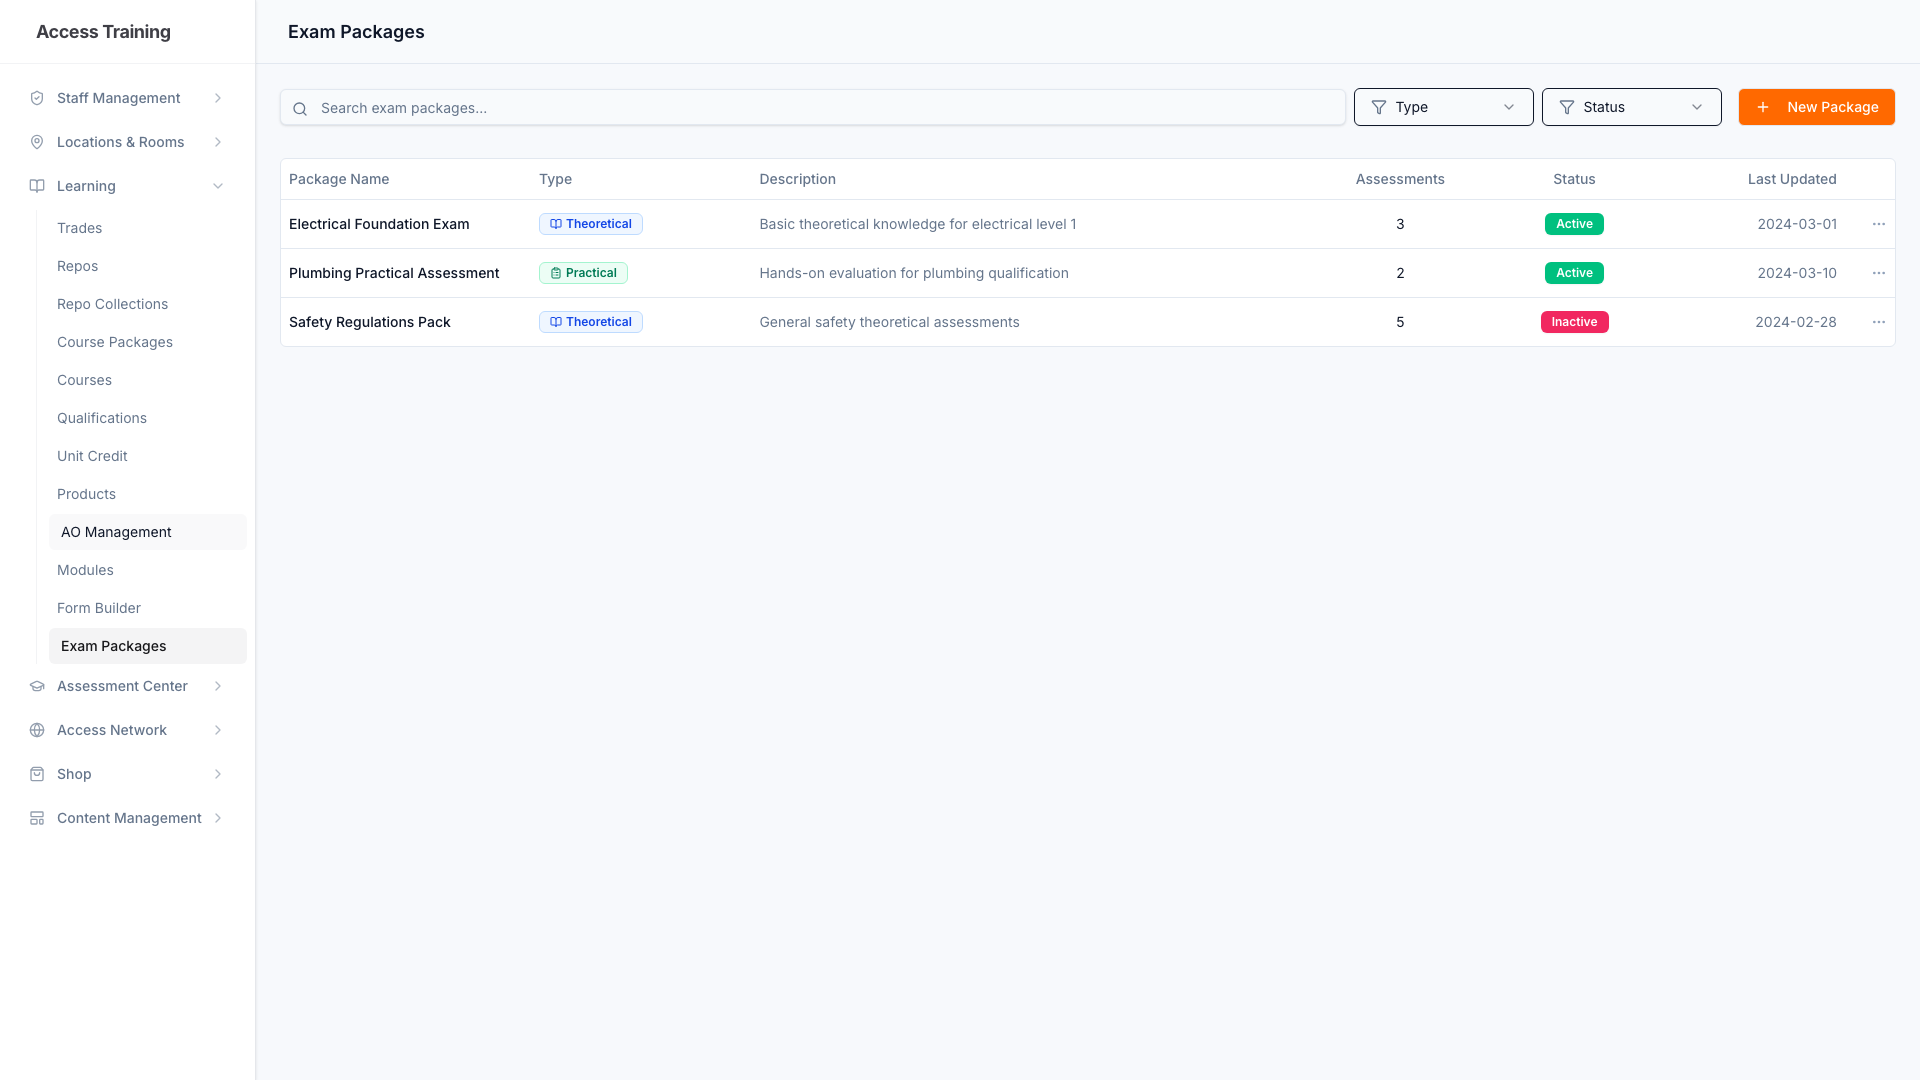Click the Shop bag icon
The height and width of the screenshot is (1080, 1920).
[x=37, y=774]
